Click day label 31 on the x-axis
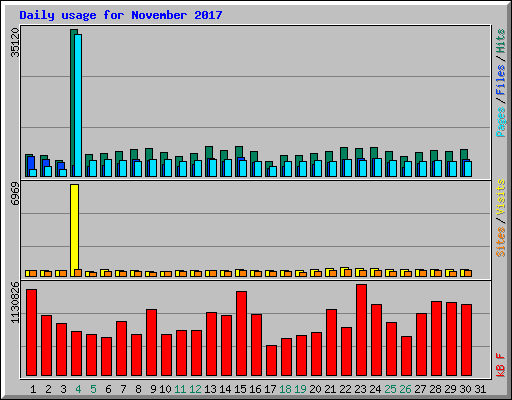The width and height of the screenshot is (512, 400). coord(480,389)
